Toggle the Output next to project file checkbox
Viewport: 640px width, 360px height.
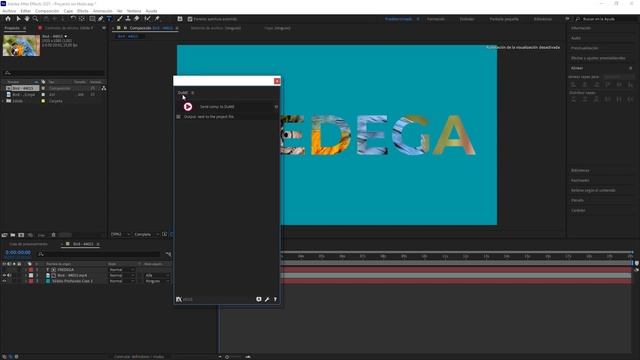point(178,117)
